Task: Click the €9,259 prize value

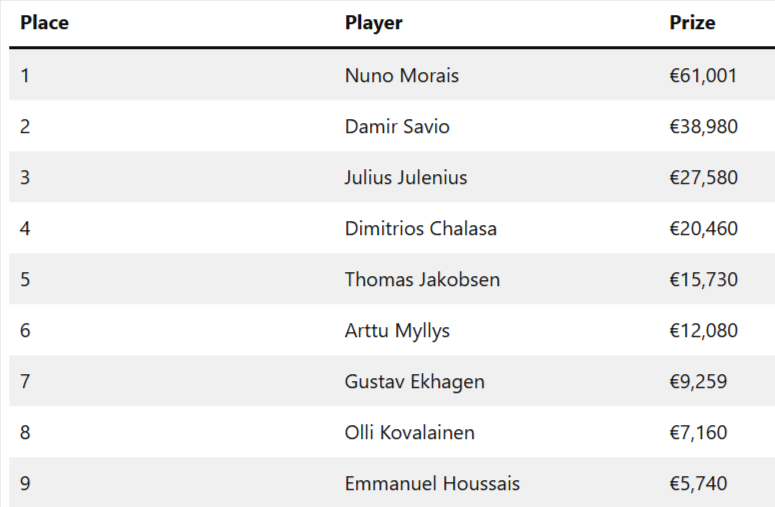Action: tap(698, 381)
